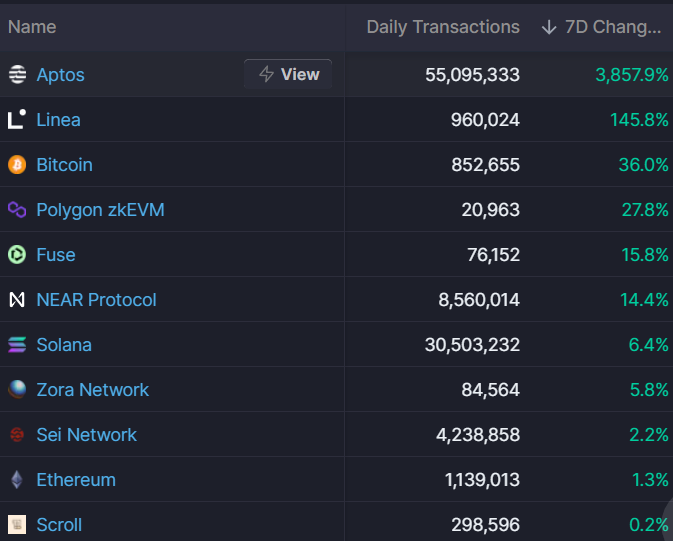Select the value 852,655 for Bitcoin

pyautogui.click(x=485, y=165)
